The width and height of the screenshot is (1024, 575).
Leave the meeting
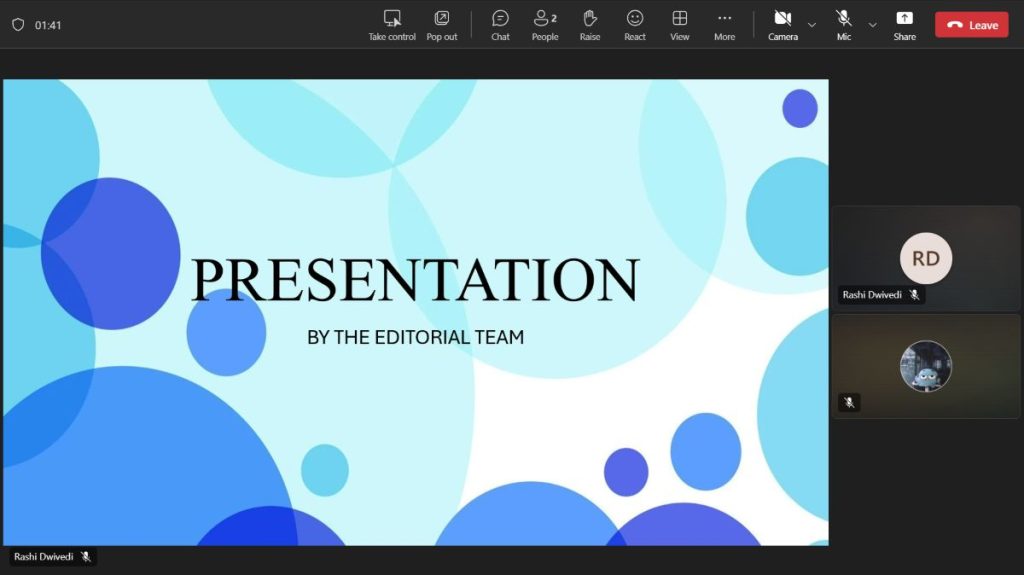972,25
